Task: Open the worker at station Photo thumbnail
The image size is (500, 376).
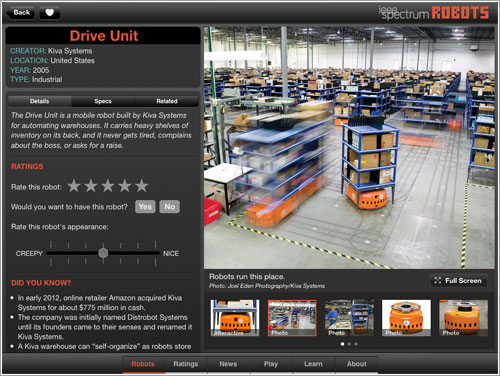Action: (x=349, y=318)
